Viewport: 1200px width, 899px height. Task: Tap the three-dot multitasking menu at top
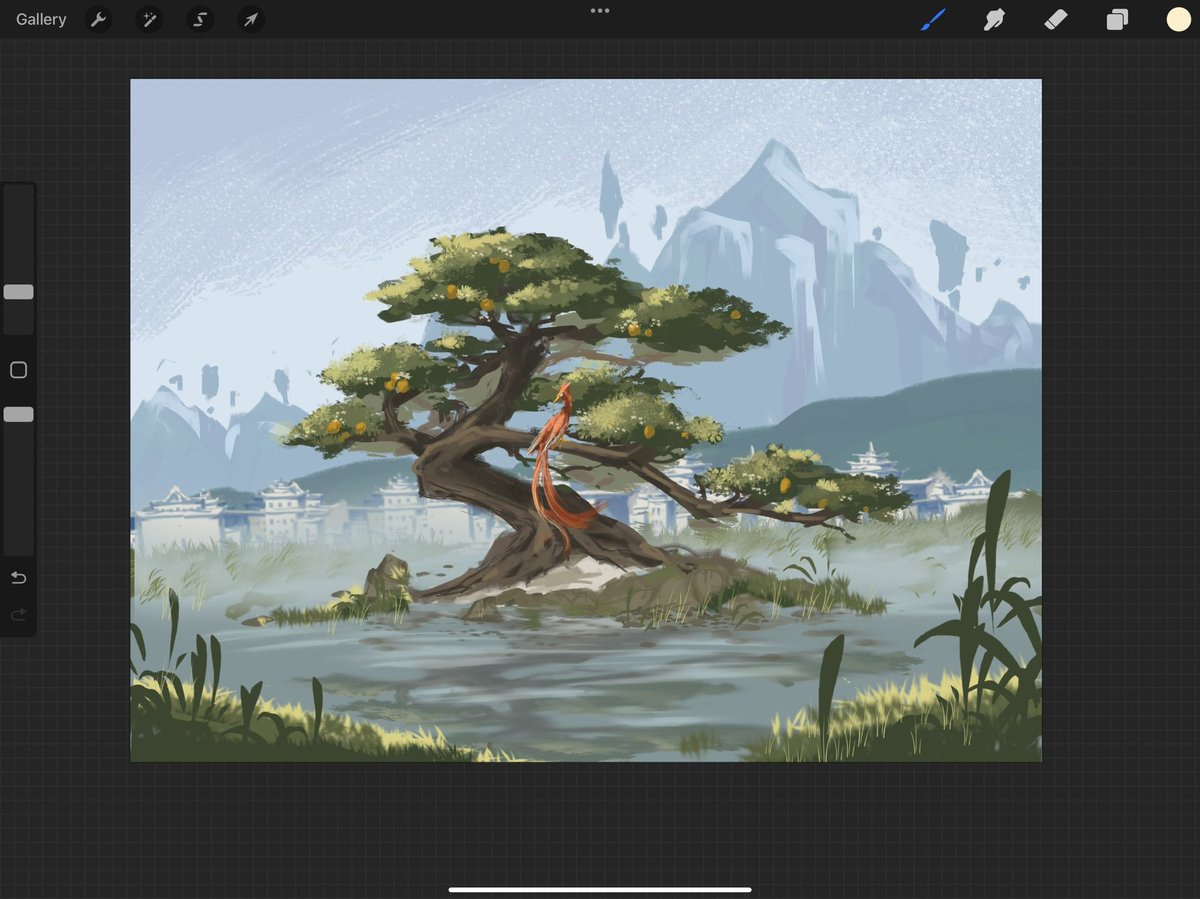600,11
